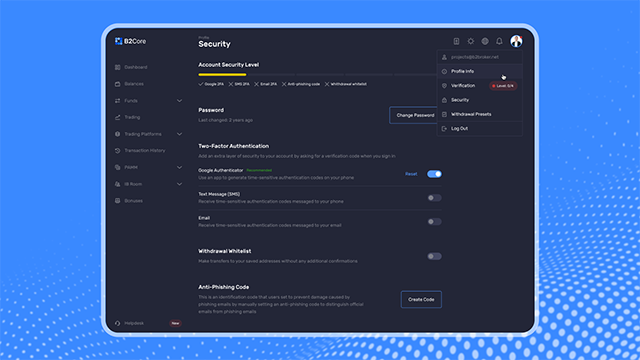The height and width of the screenshot is (360, 640).
Task: Click the New badge beside Helpdesk
Action: [x=175, y=323]
